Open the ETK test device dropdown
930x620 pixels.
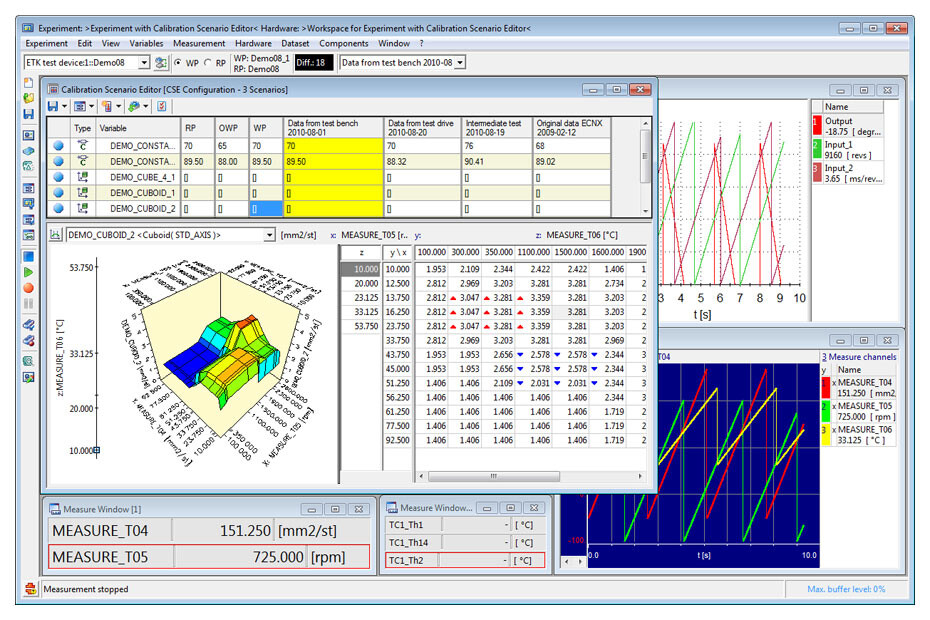(x=144, y=62)
